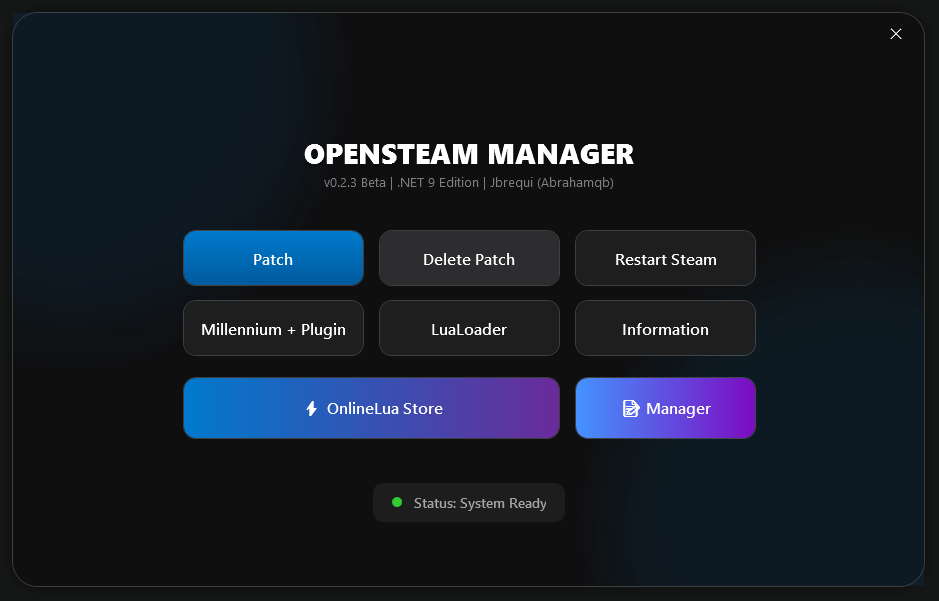Select Delete Patch

click(469, 258)
